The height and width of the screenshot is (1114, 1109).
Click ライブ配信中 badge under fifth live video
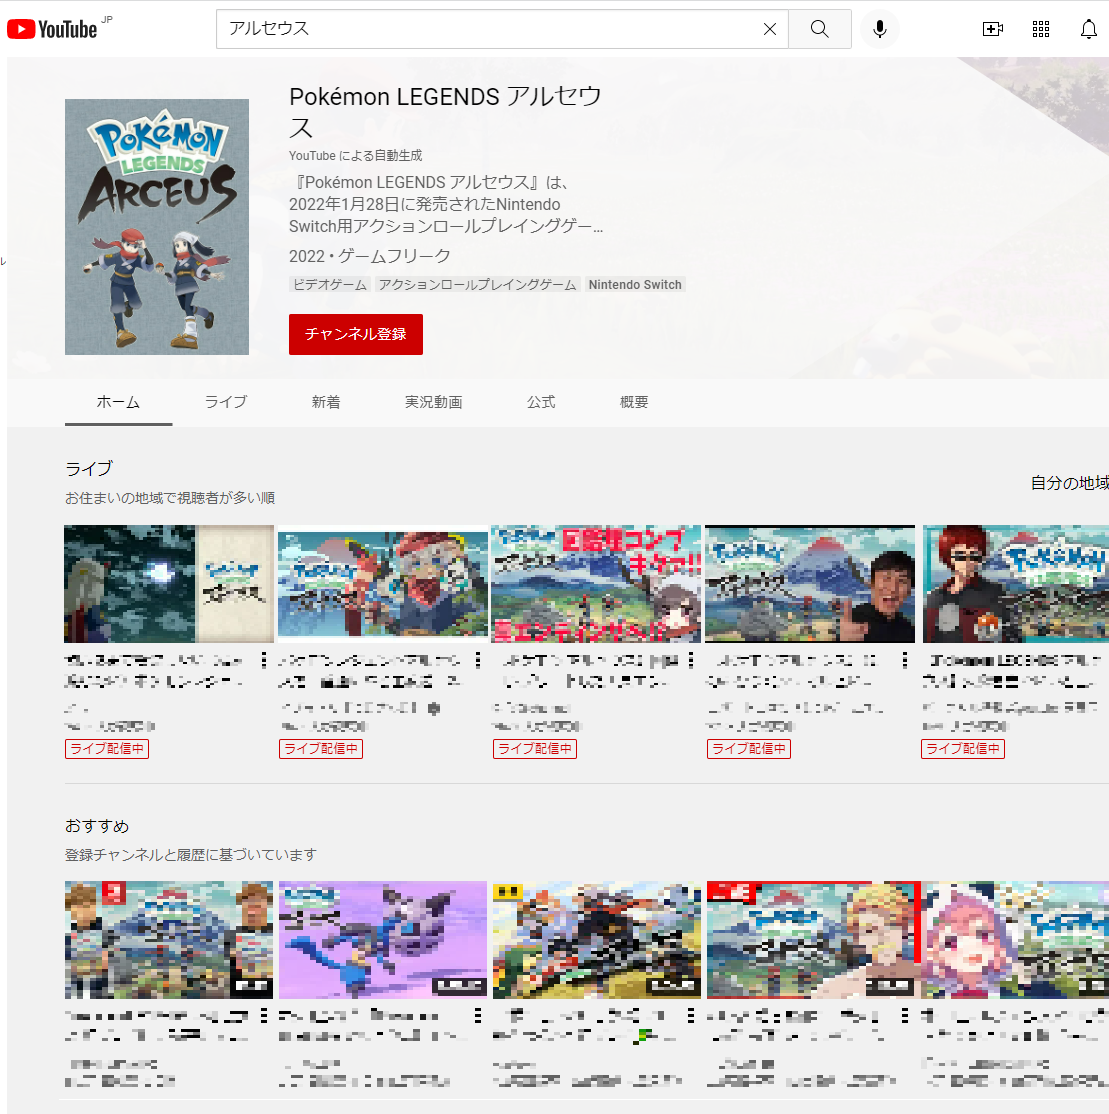963,749
